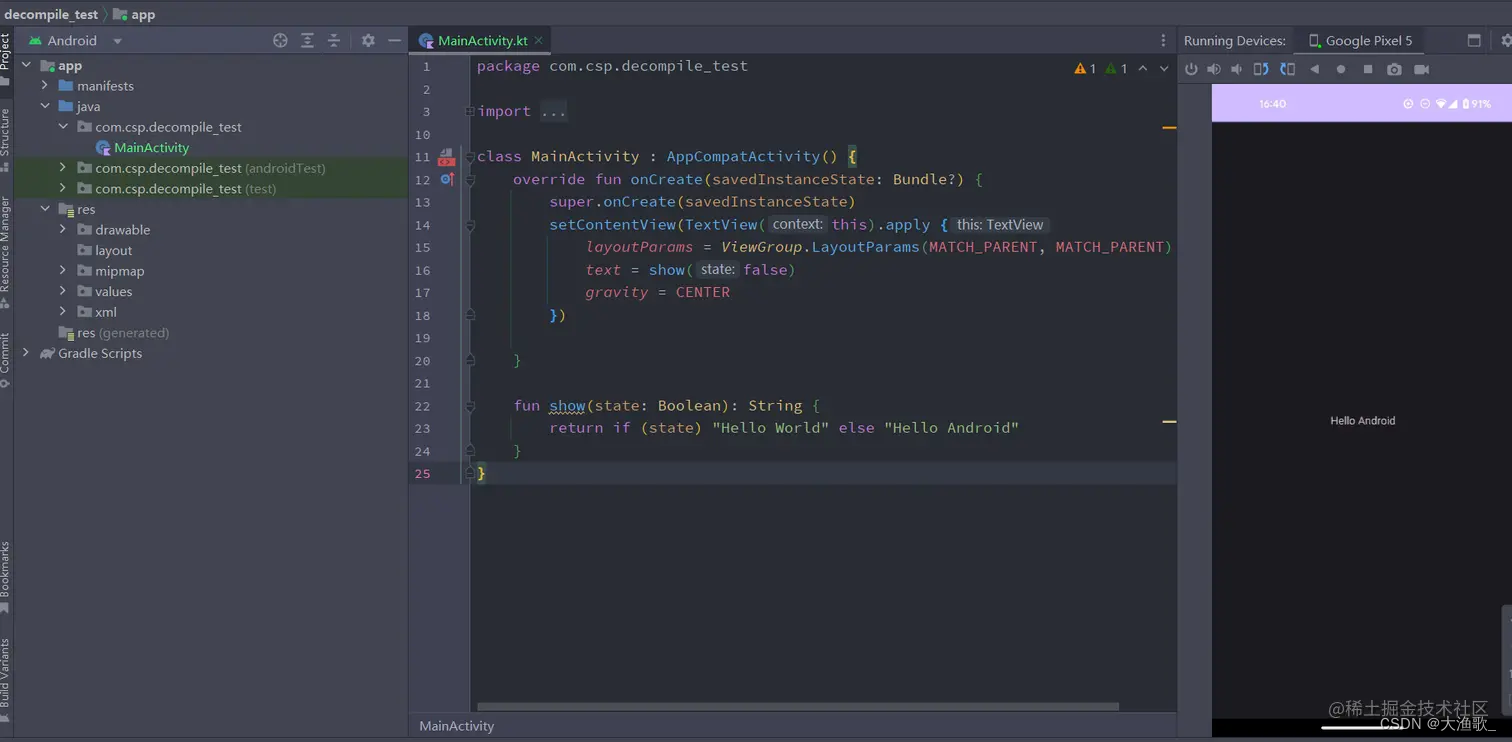Collapse the app module node
Image resolution: width=1512 pixels, height=742 pixels.
click(26, 65)
